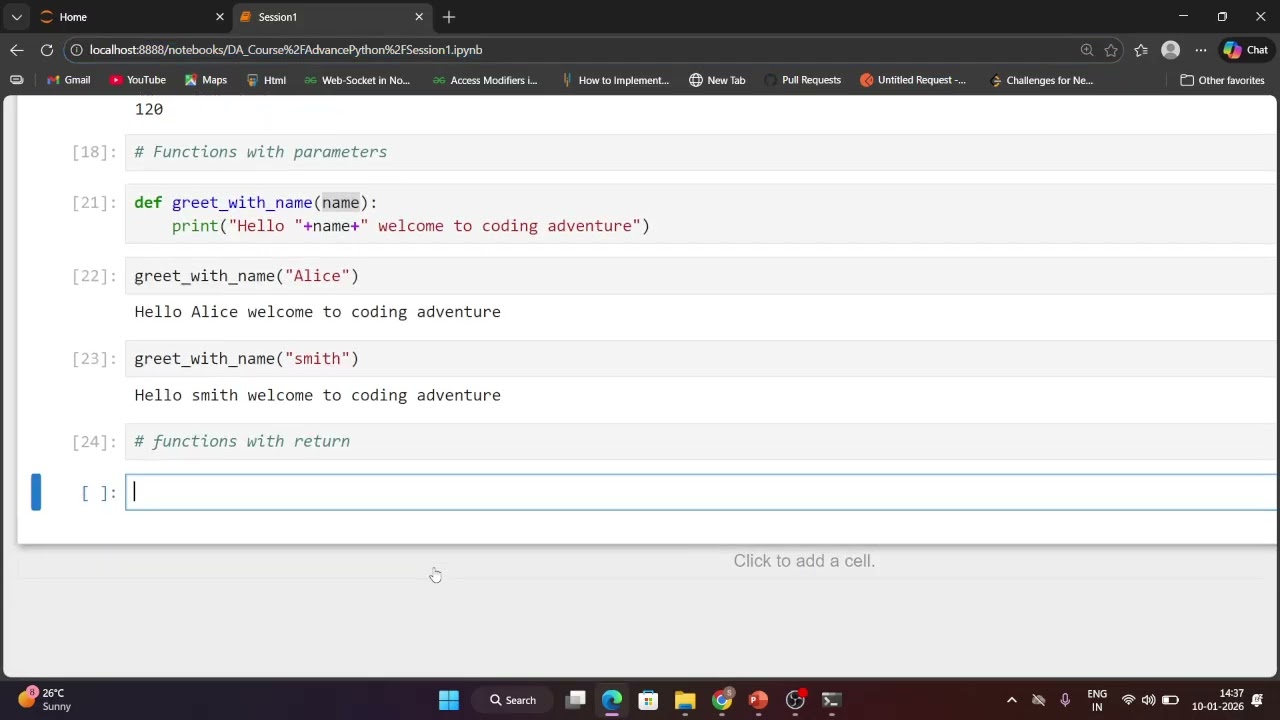Open the YouTube bookmark
The image size is (1280, 720).
[x=138, y=80]
